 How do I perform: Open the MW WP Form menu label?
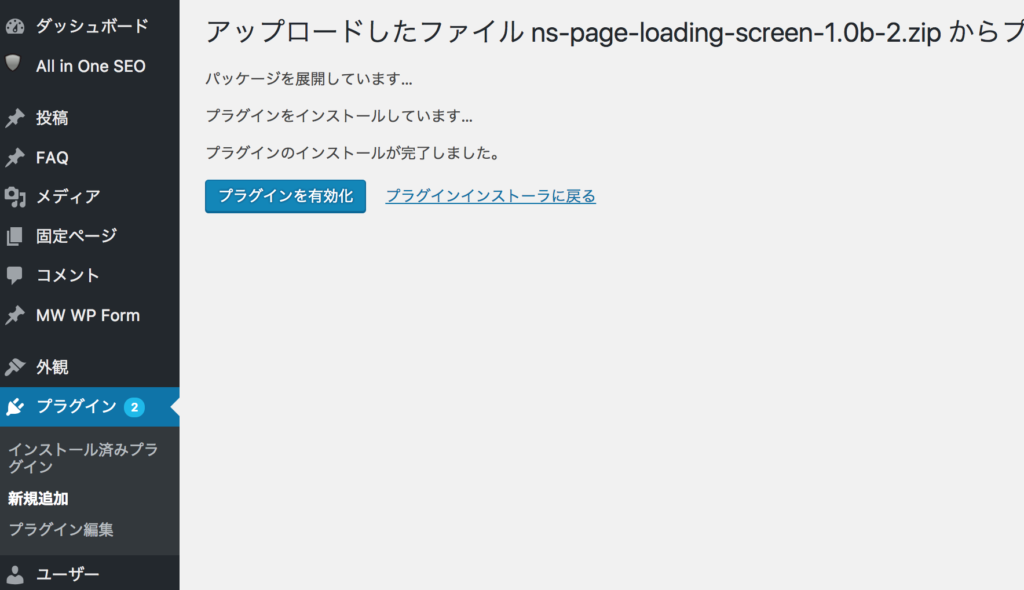tap(88, 315)
